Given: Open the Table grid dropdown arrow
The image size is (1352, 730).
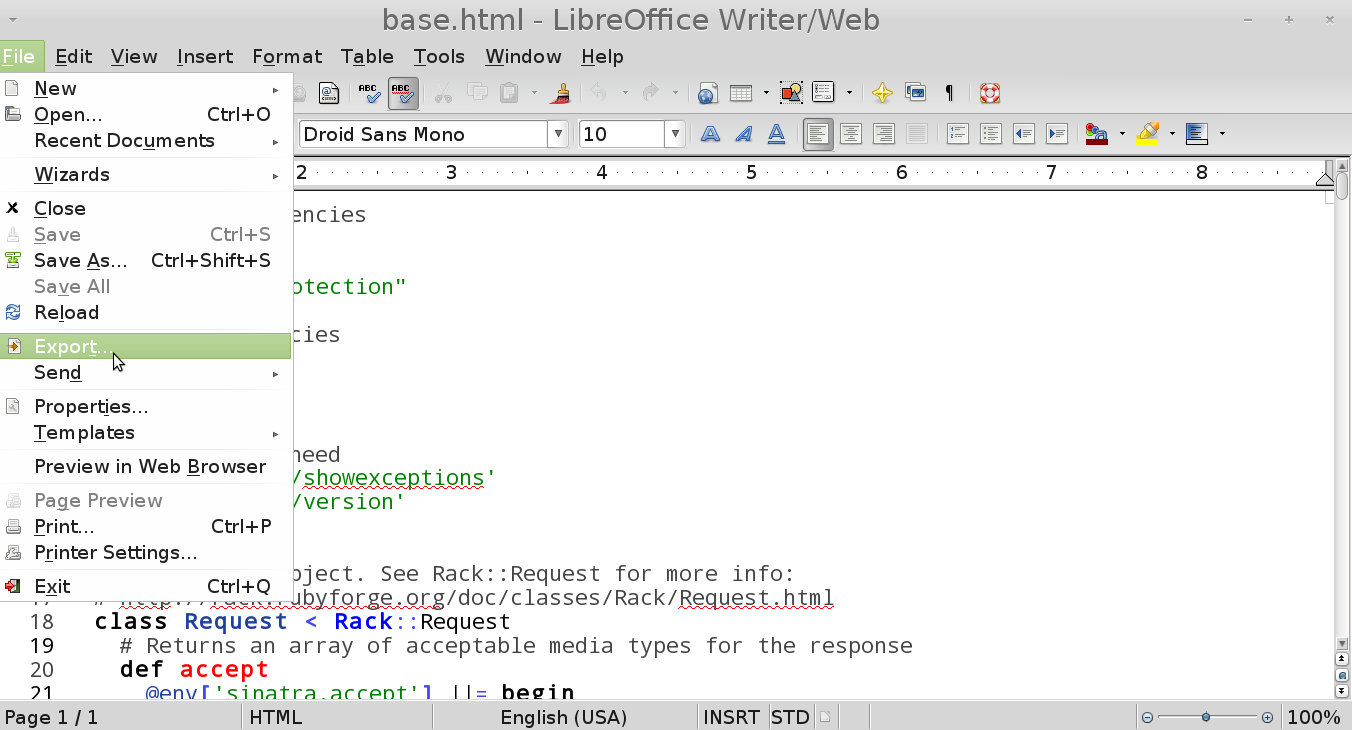Looking at the screenshot, I should click(x=766, y=94).
